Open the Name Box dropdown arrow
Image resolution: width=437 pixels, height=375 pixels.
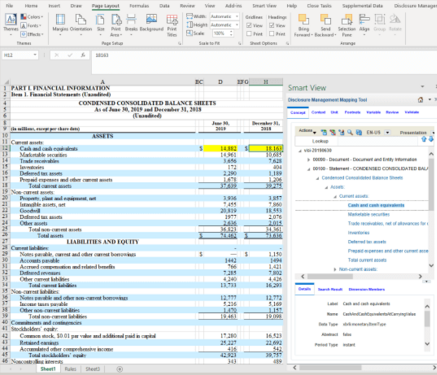tap(35, 55)
